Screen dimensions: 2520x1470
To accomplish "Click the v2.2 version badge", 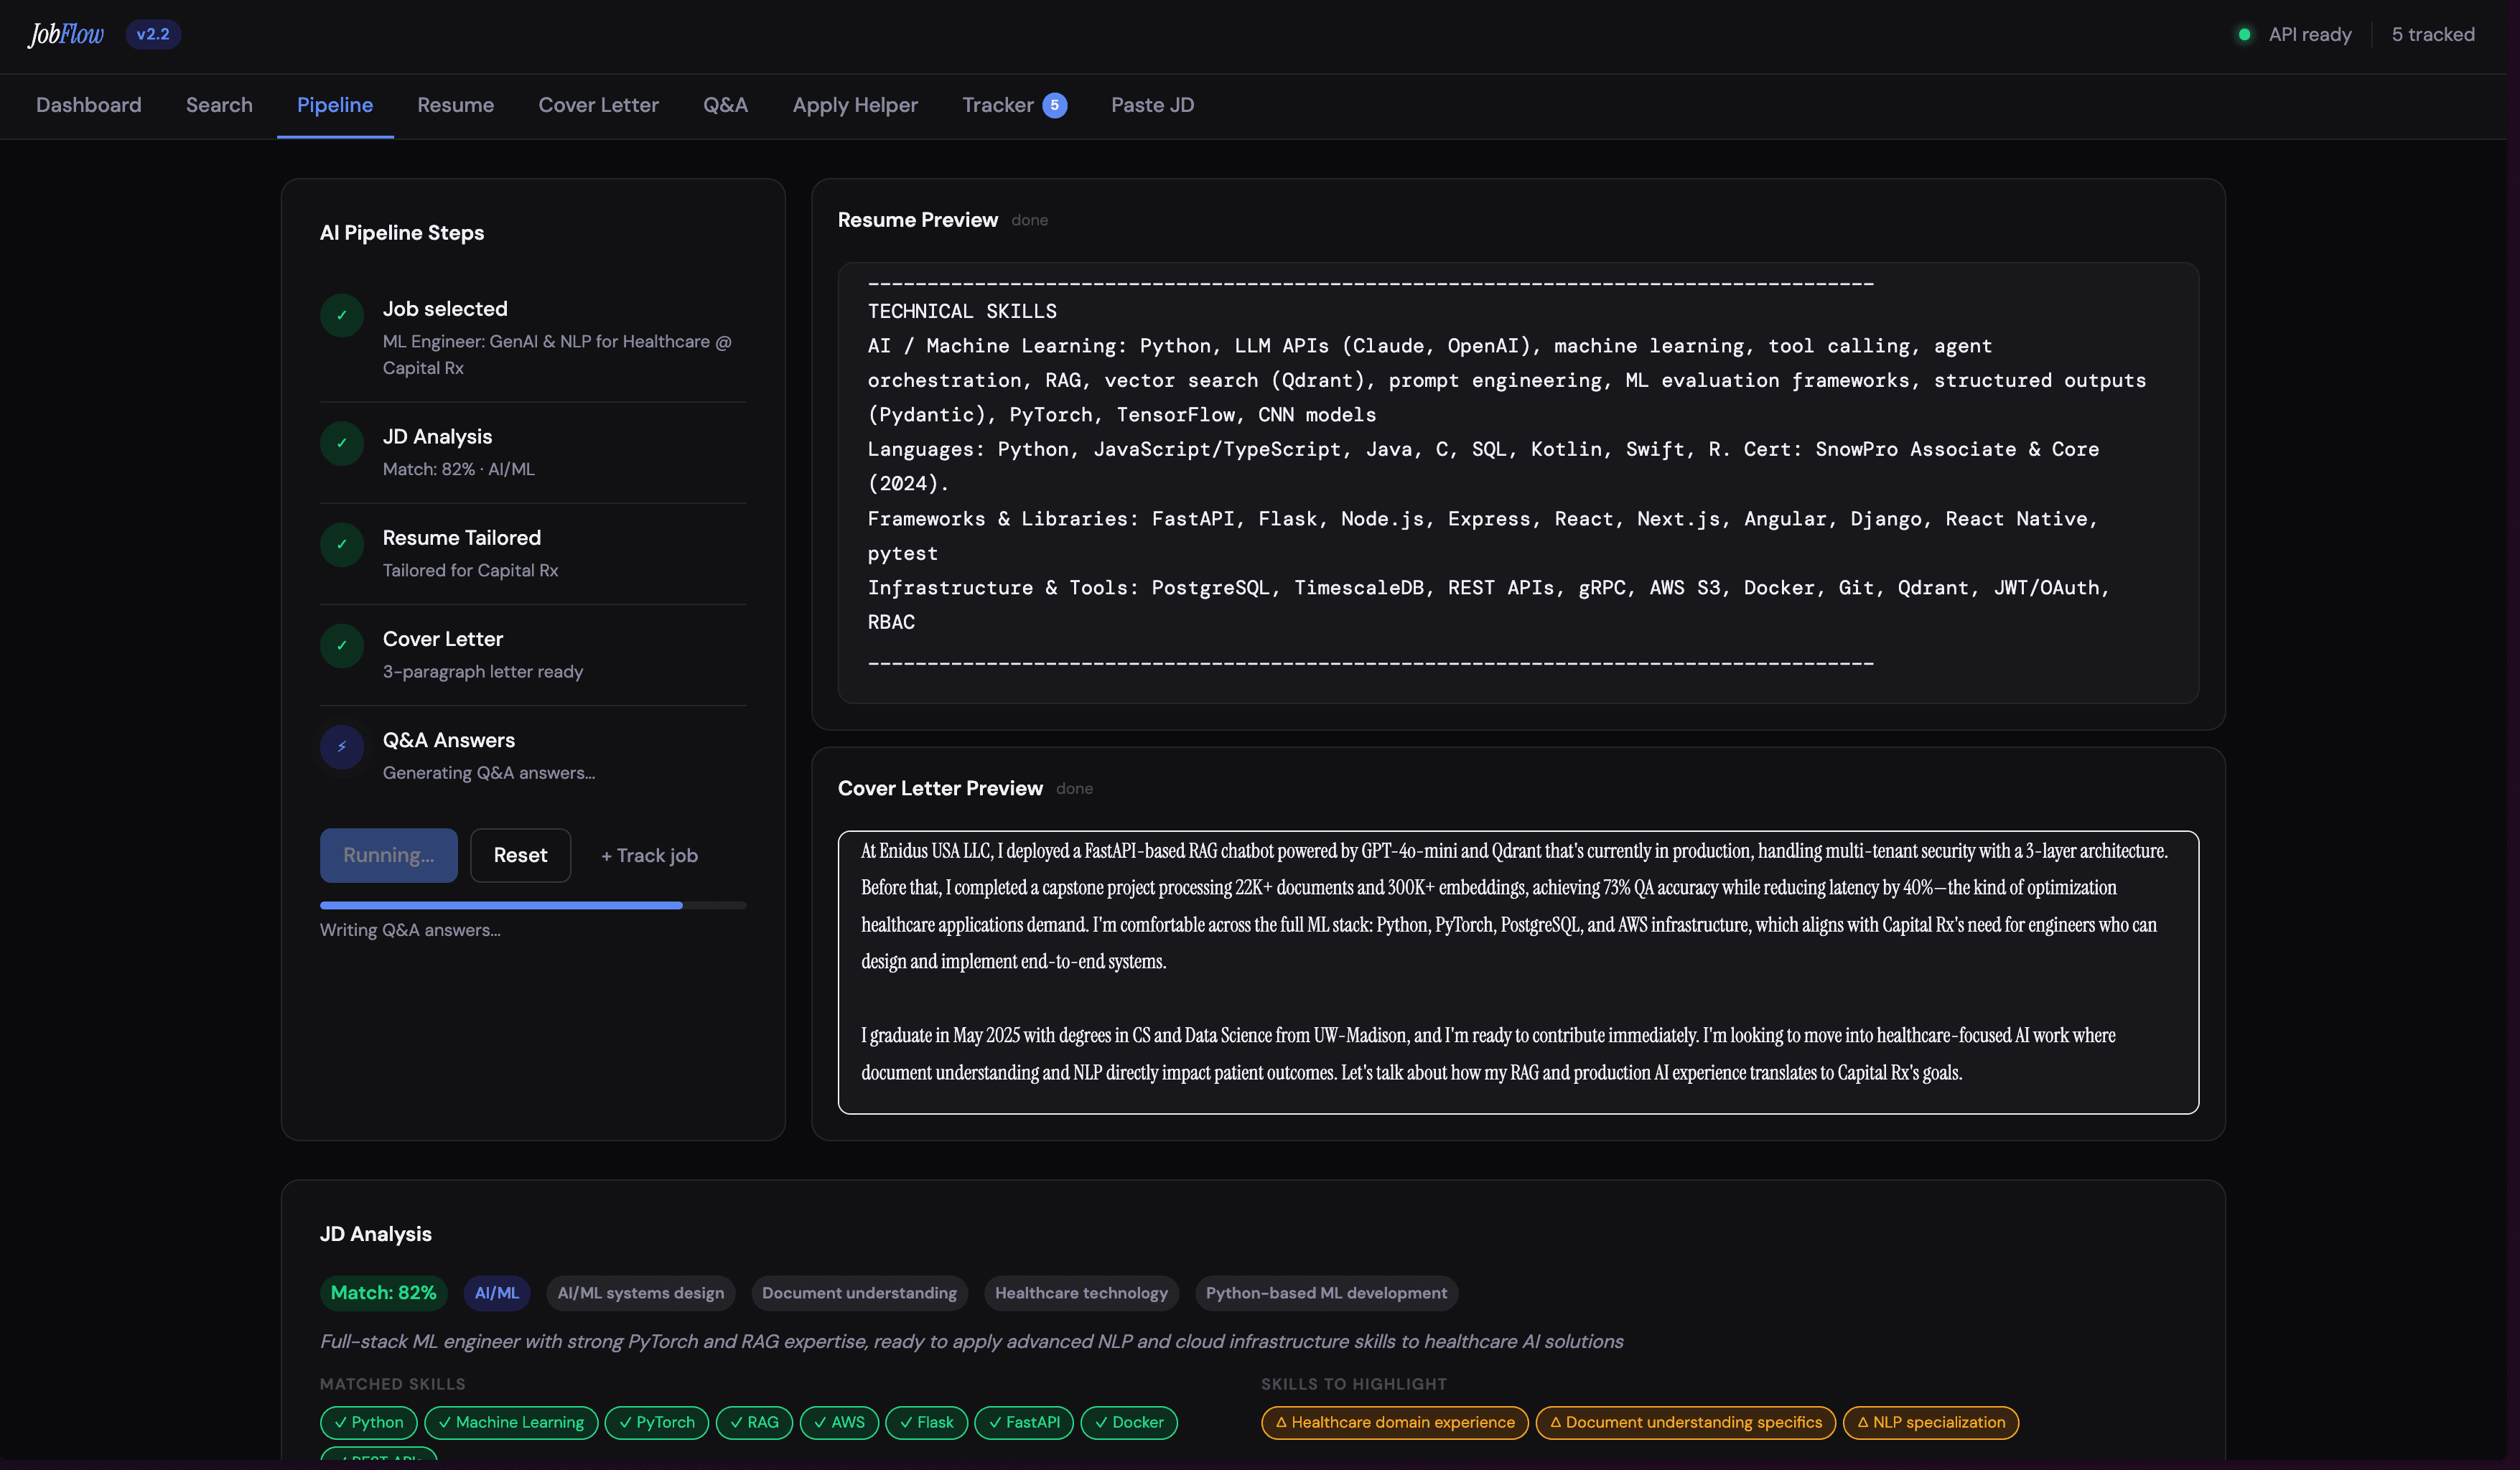I will [x=153, y=34].
